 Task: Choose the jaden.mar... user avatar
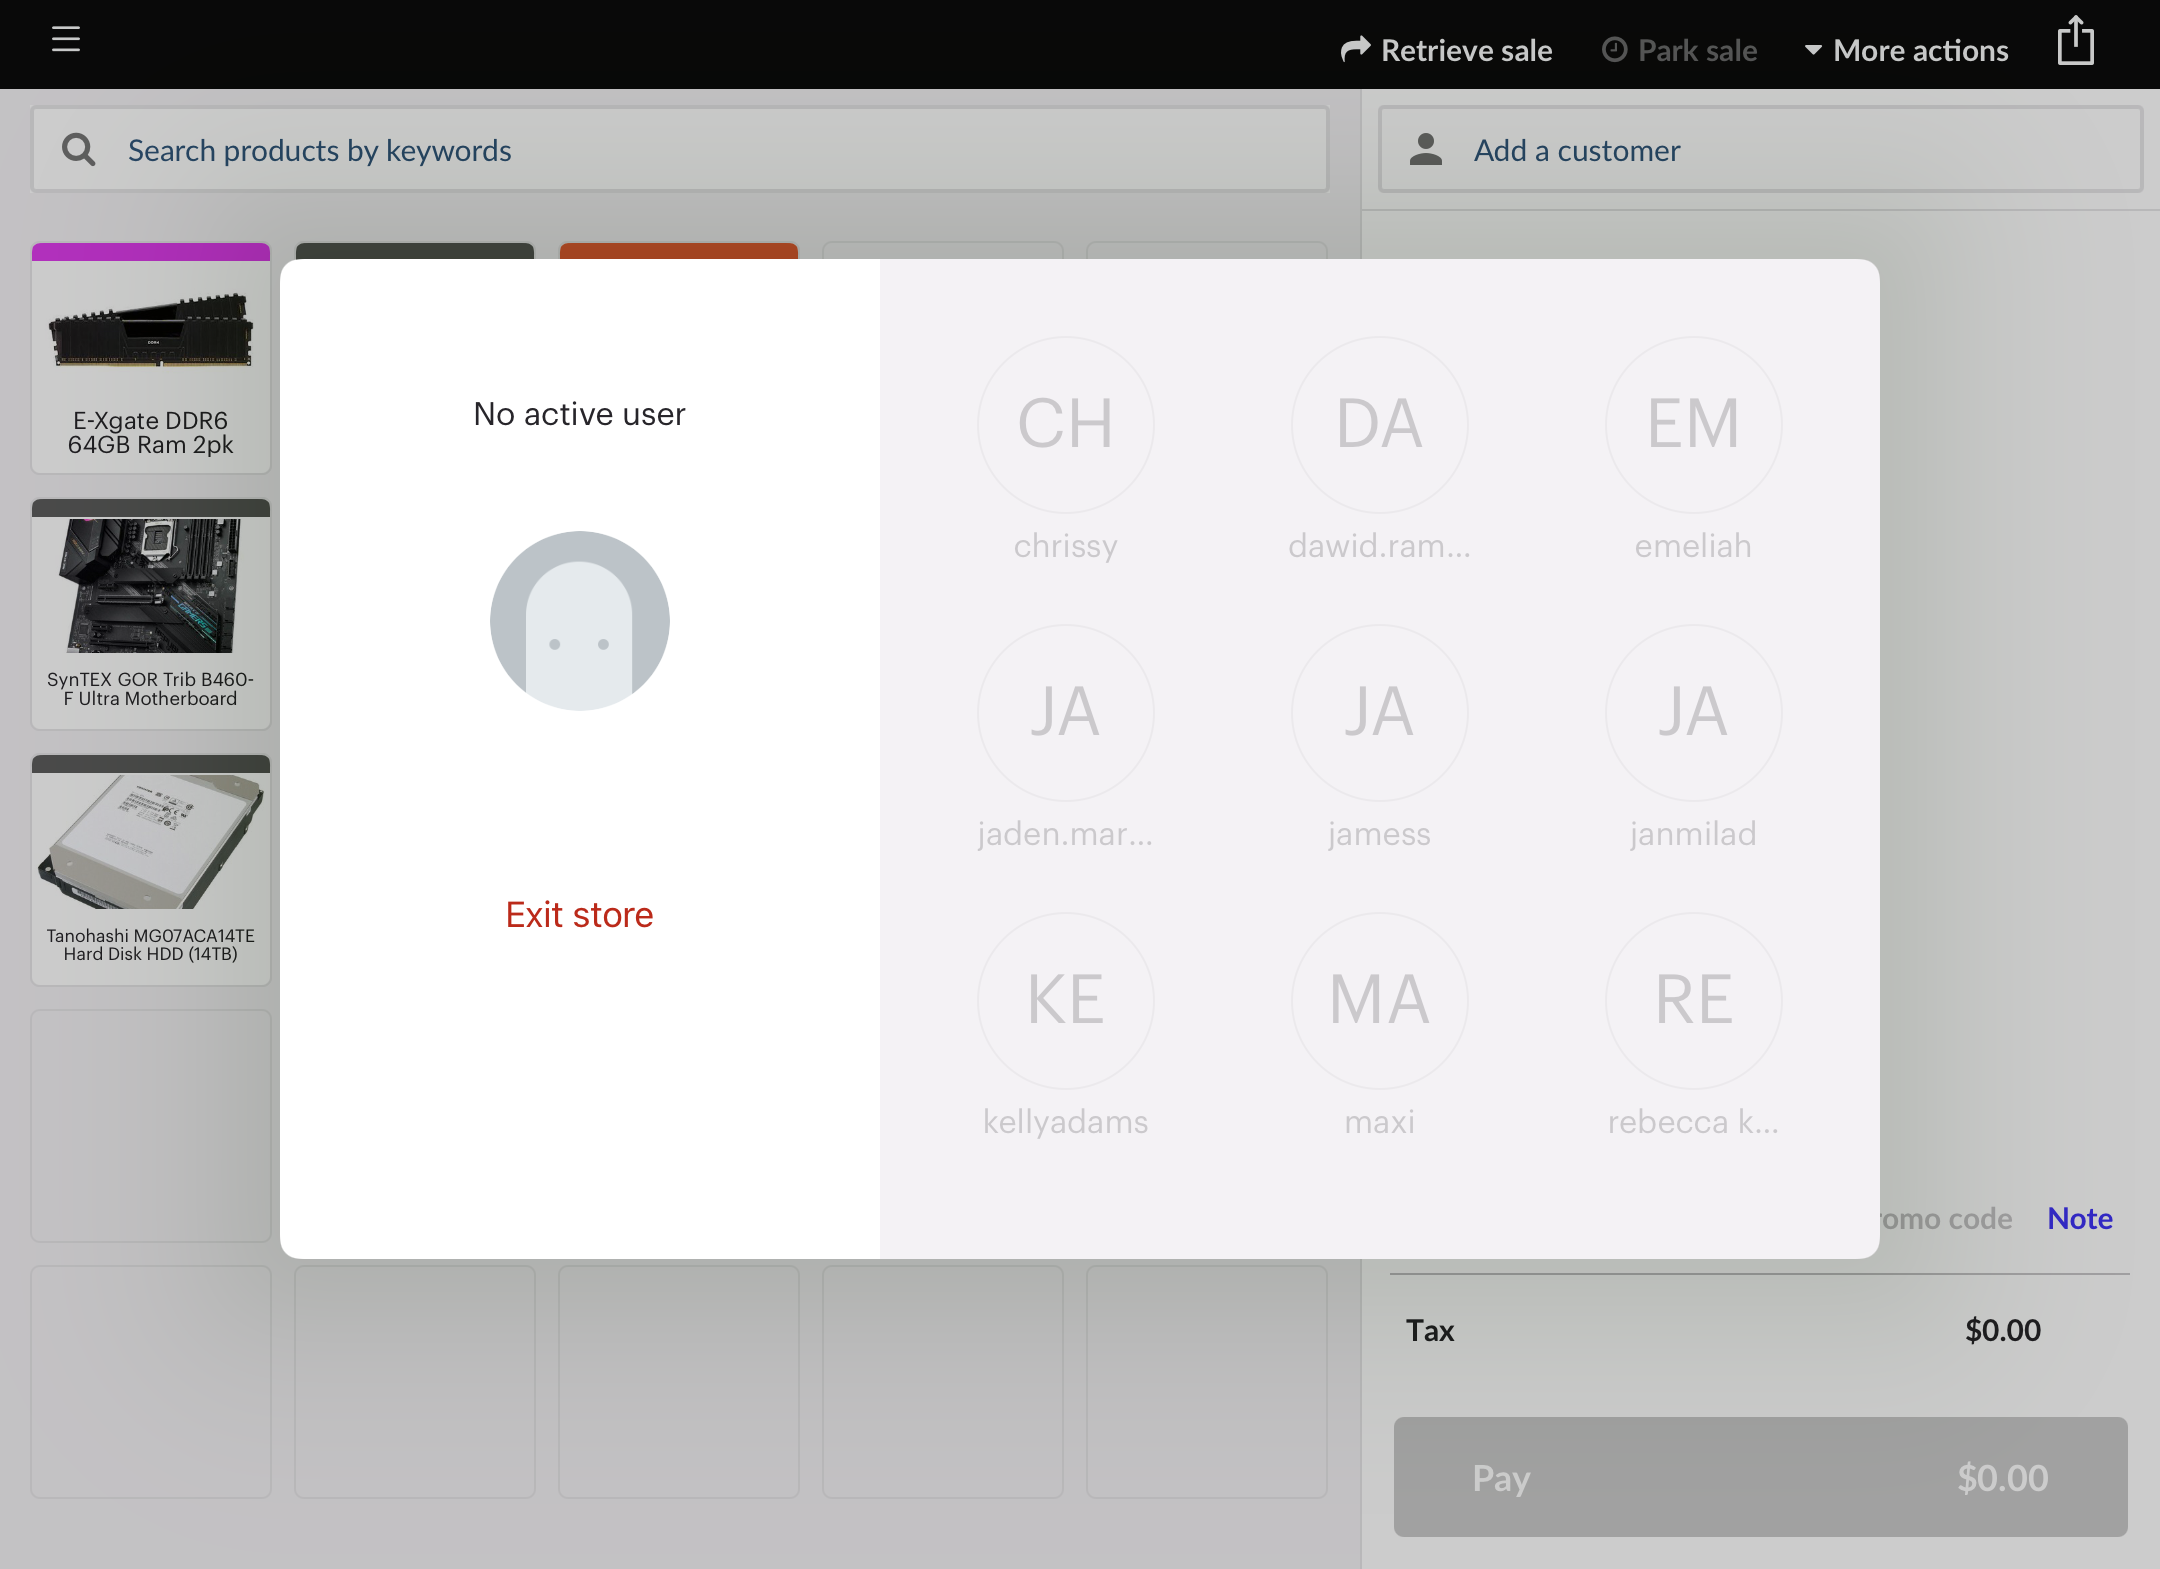click(1065, 712)
